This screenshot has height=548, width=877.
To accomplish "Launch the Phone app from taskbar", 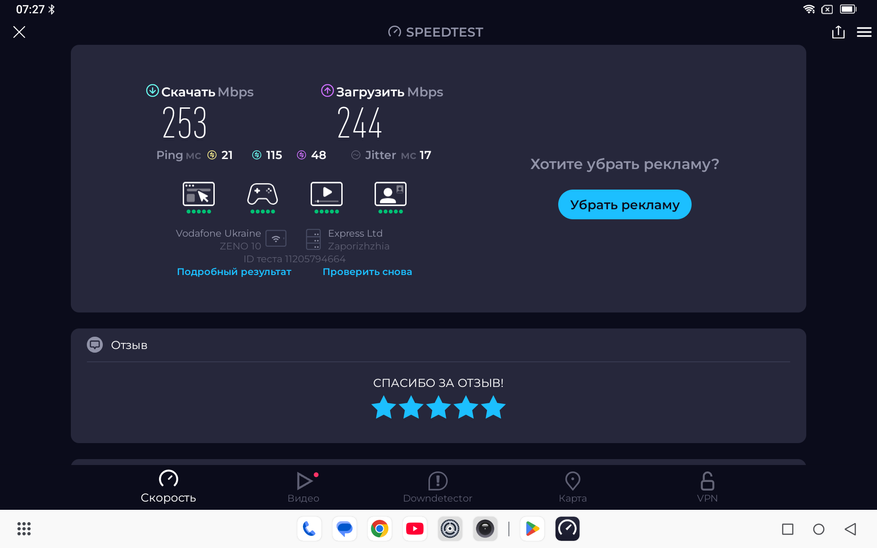I will pos(309,528).
